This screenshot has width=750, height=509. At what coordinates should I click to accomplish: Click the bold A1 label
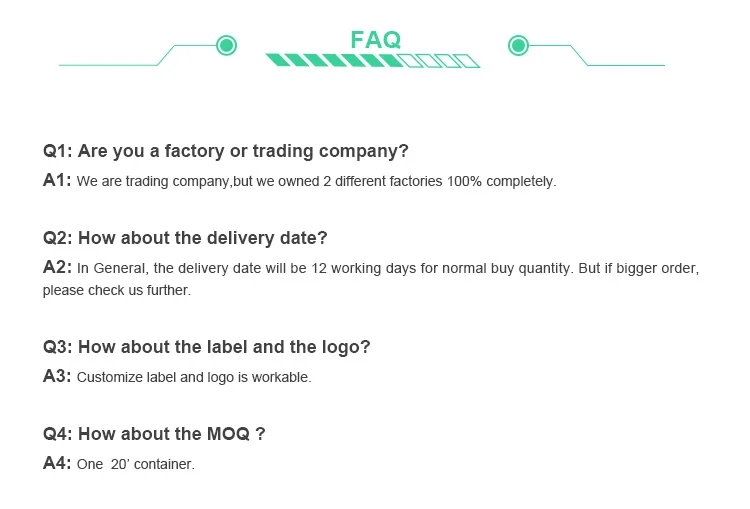pos(57,180)
